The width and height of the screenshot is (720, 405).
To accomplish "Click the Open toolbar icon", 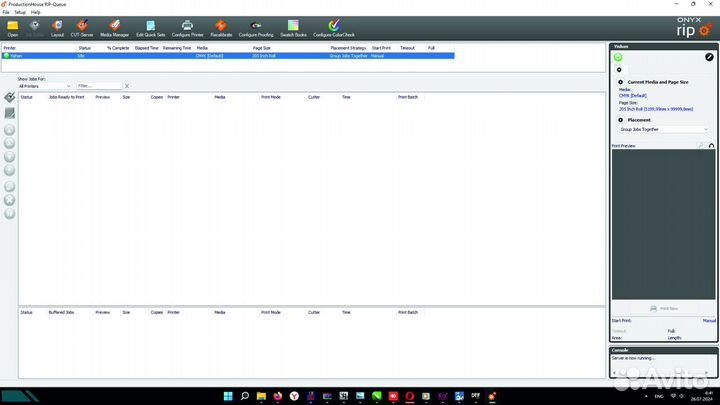I will tap(12, 25).
